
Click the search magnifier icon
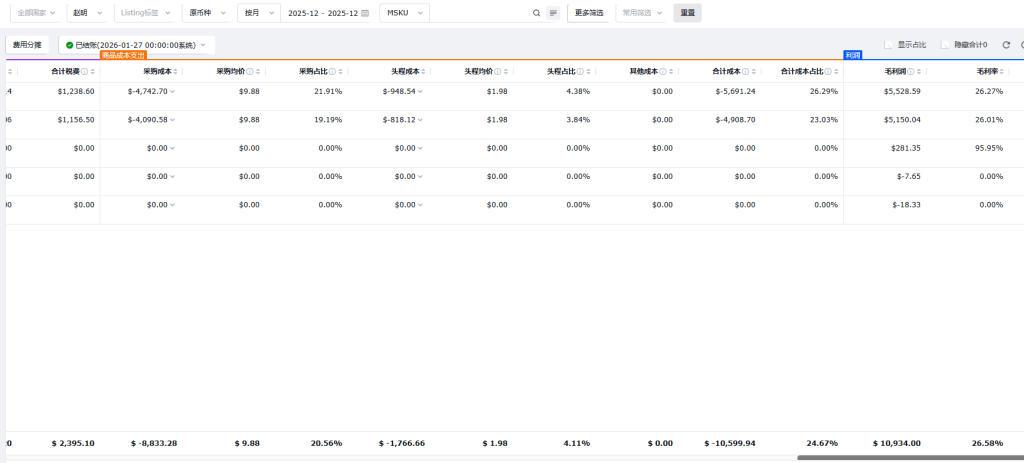tap(536, 13)
